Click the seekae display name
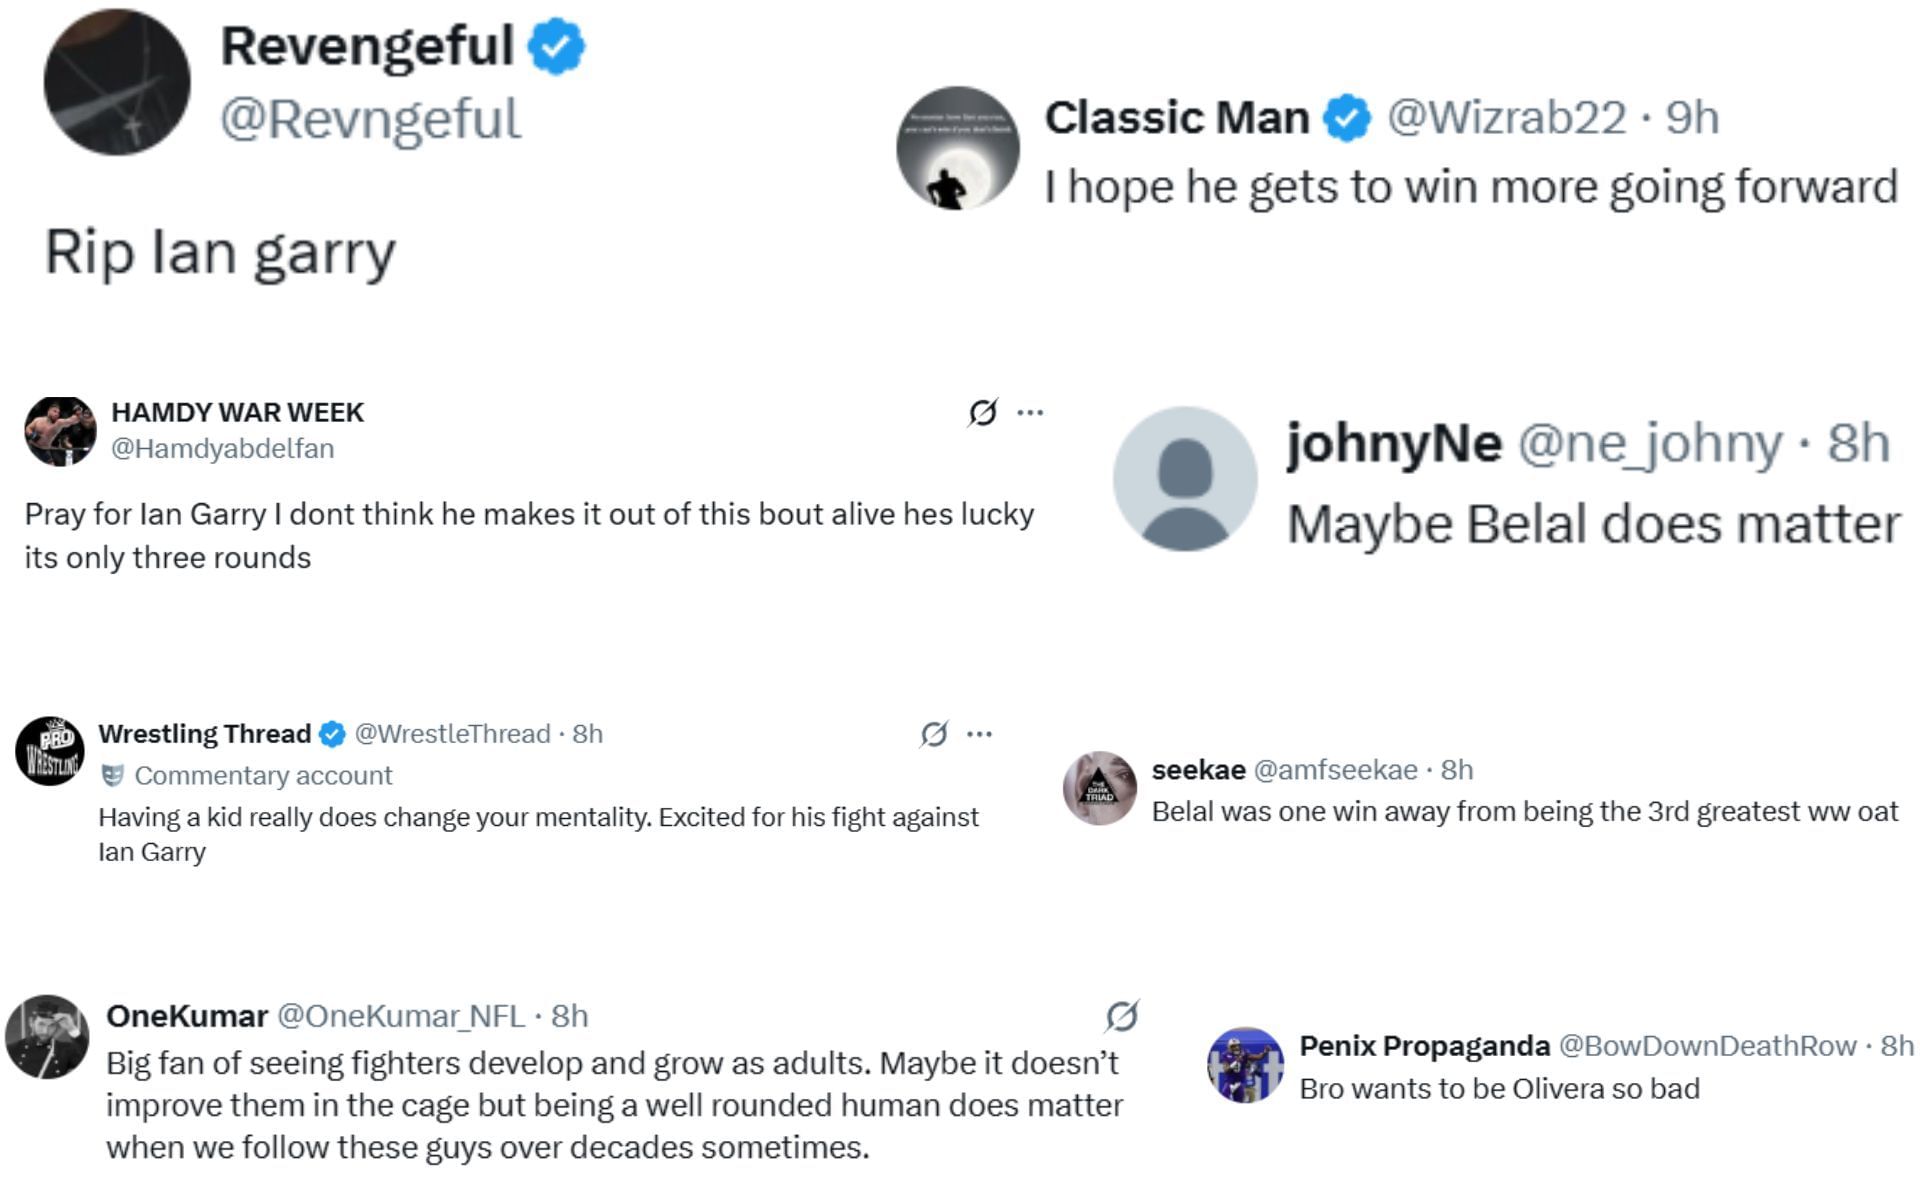Viewport: 1920px width, 1200px height. coord(1198,770)
